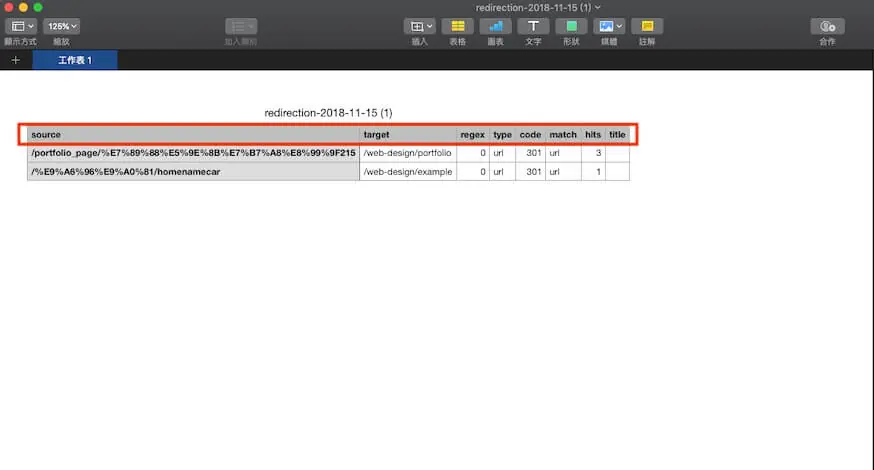Select the /web-design/portfolio target cell
The height and width of the screenshot is (470, 874).
(407, 153)
